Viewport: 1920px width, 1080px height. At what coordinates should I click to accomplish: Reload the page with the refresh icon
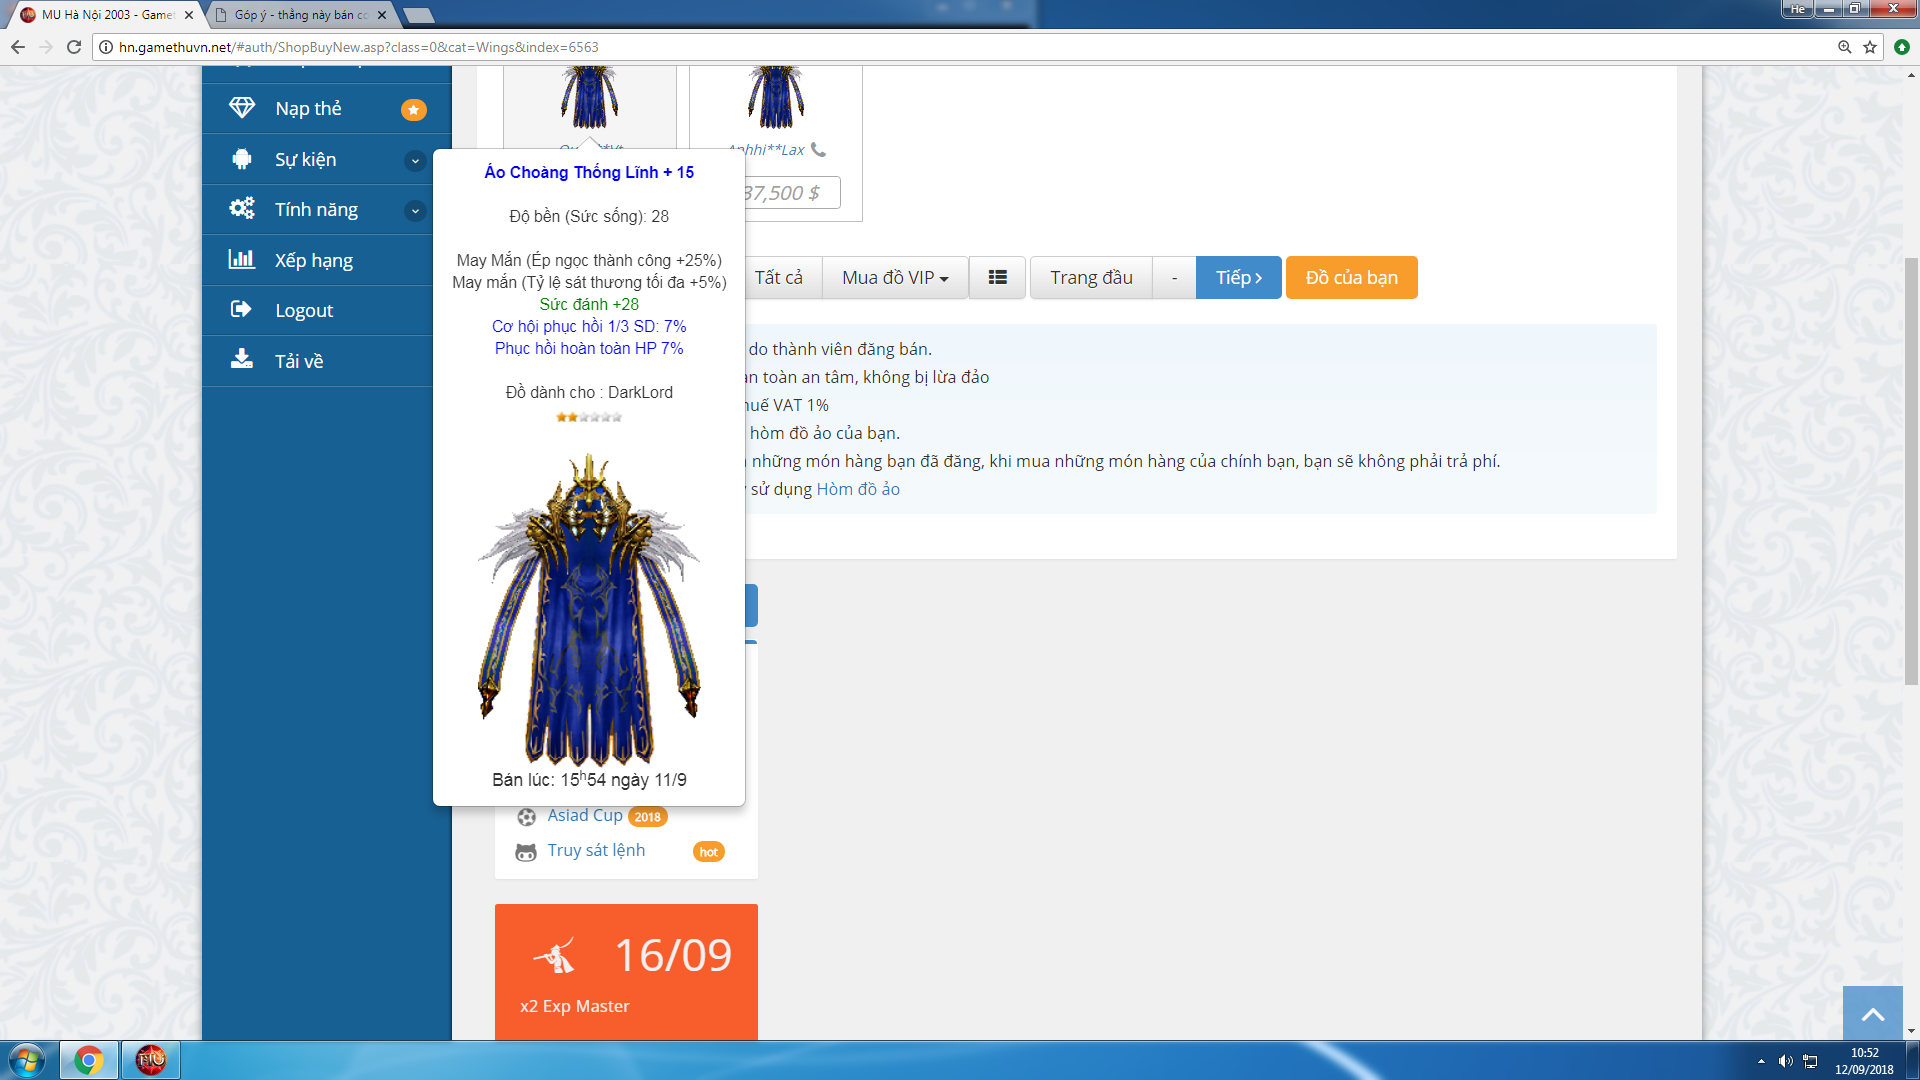(x=74, y=47)
